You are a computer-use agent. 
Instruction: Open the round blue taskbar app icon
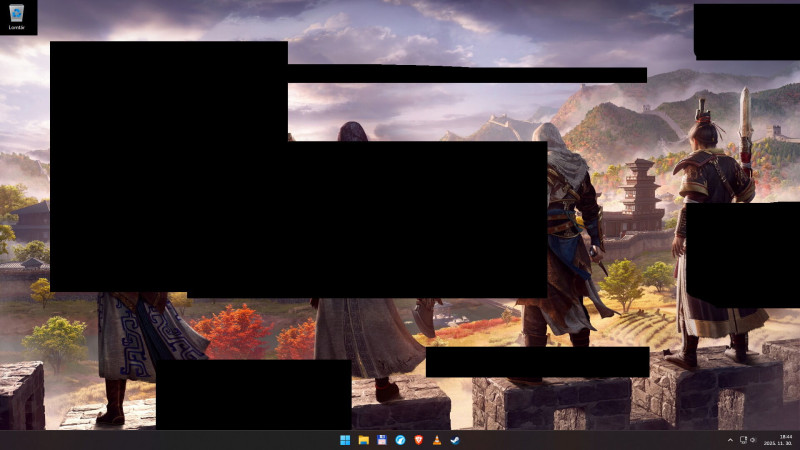400,440
